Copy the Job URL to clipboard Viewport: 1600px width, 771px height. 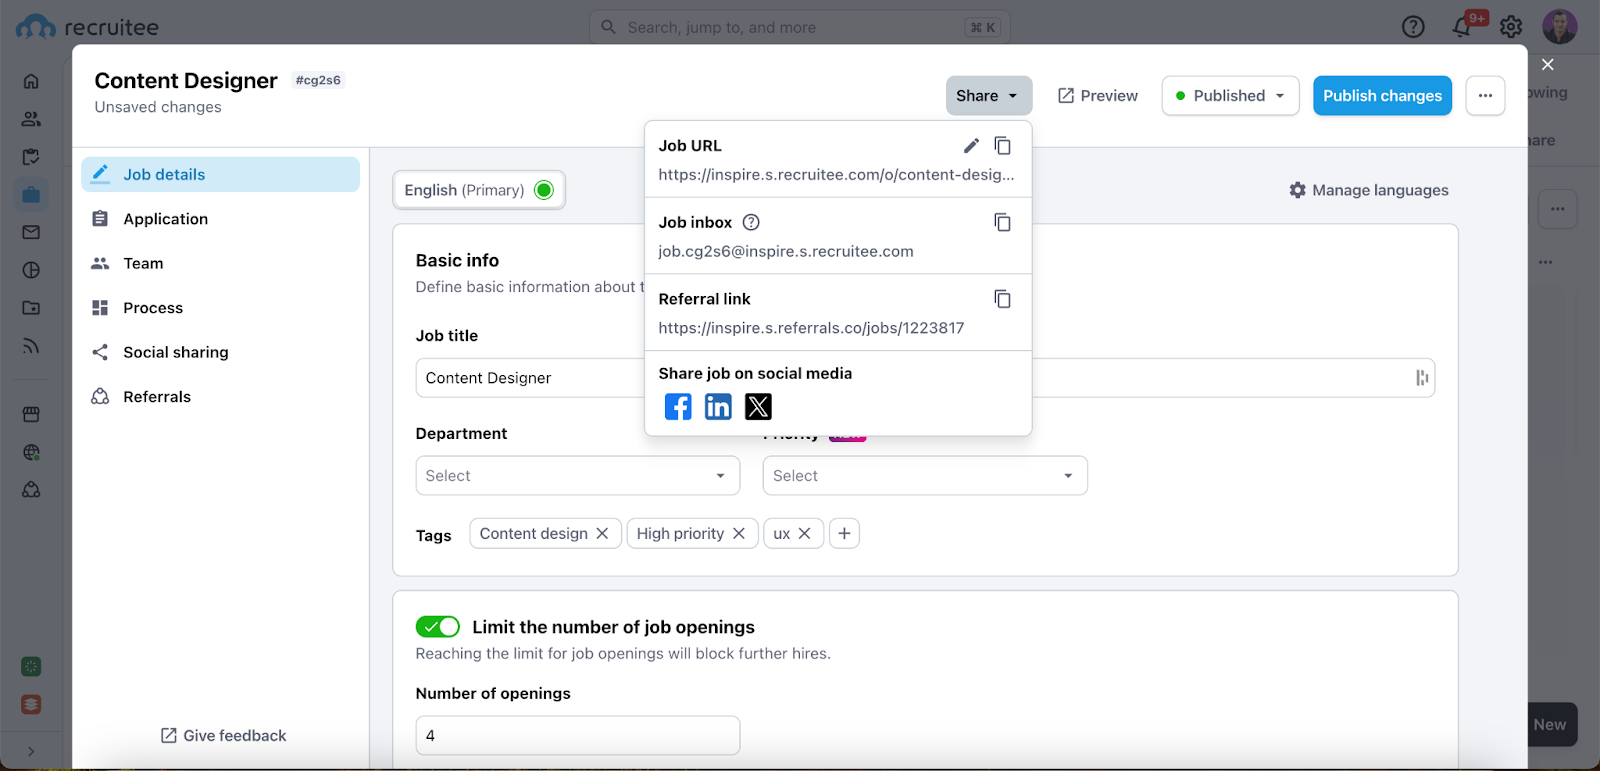(1002, 146)
